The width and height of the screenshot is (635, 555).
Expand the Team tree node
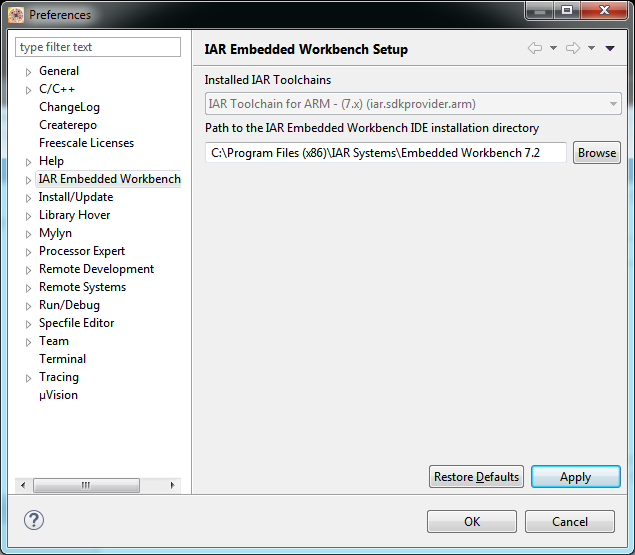pyautogui.click(x=28, y=342)
